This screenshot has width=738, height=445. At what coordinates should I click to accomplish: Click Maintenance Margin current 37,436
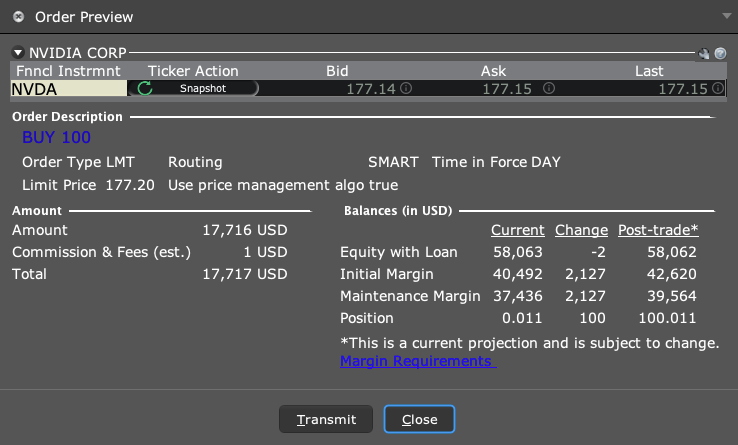click(518, 296)
